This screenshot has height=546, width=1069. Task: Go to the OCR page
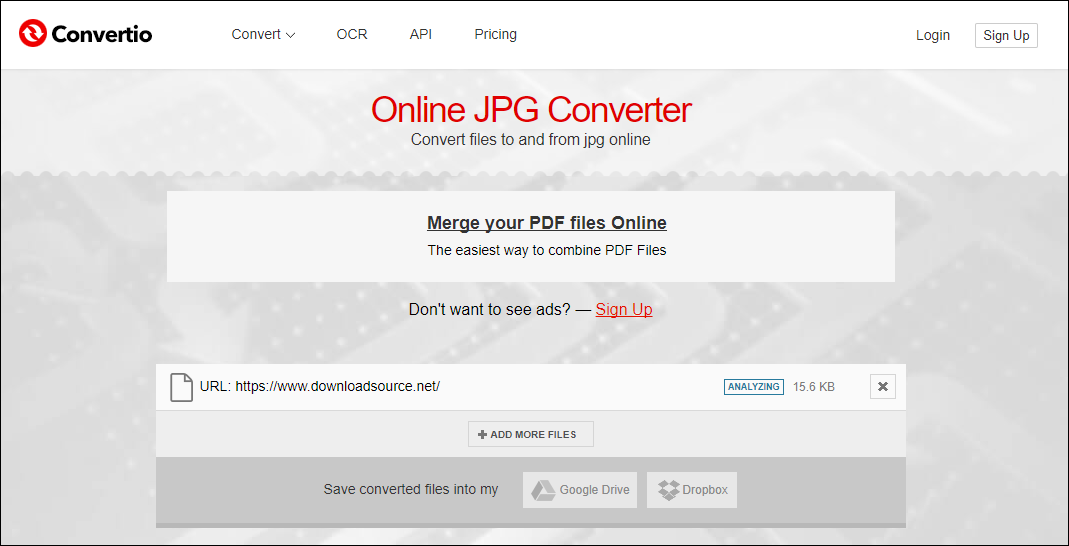coord(352,34)
